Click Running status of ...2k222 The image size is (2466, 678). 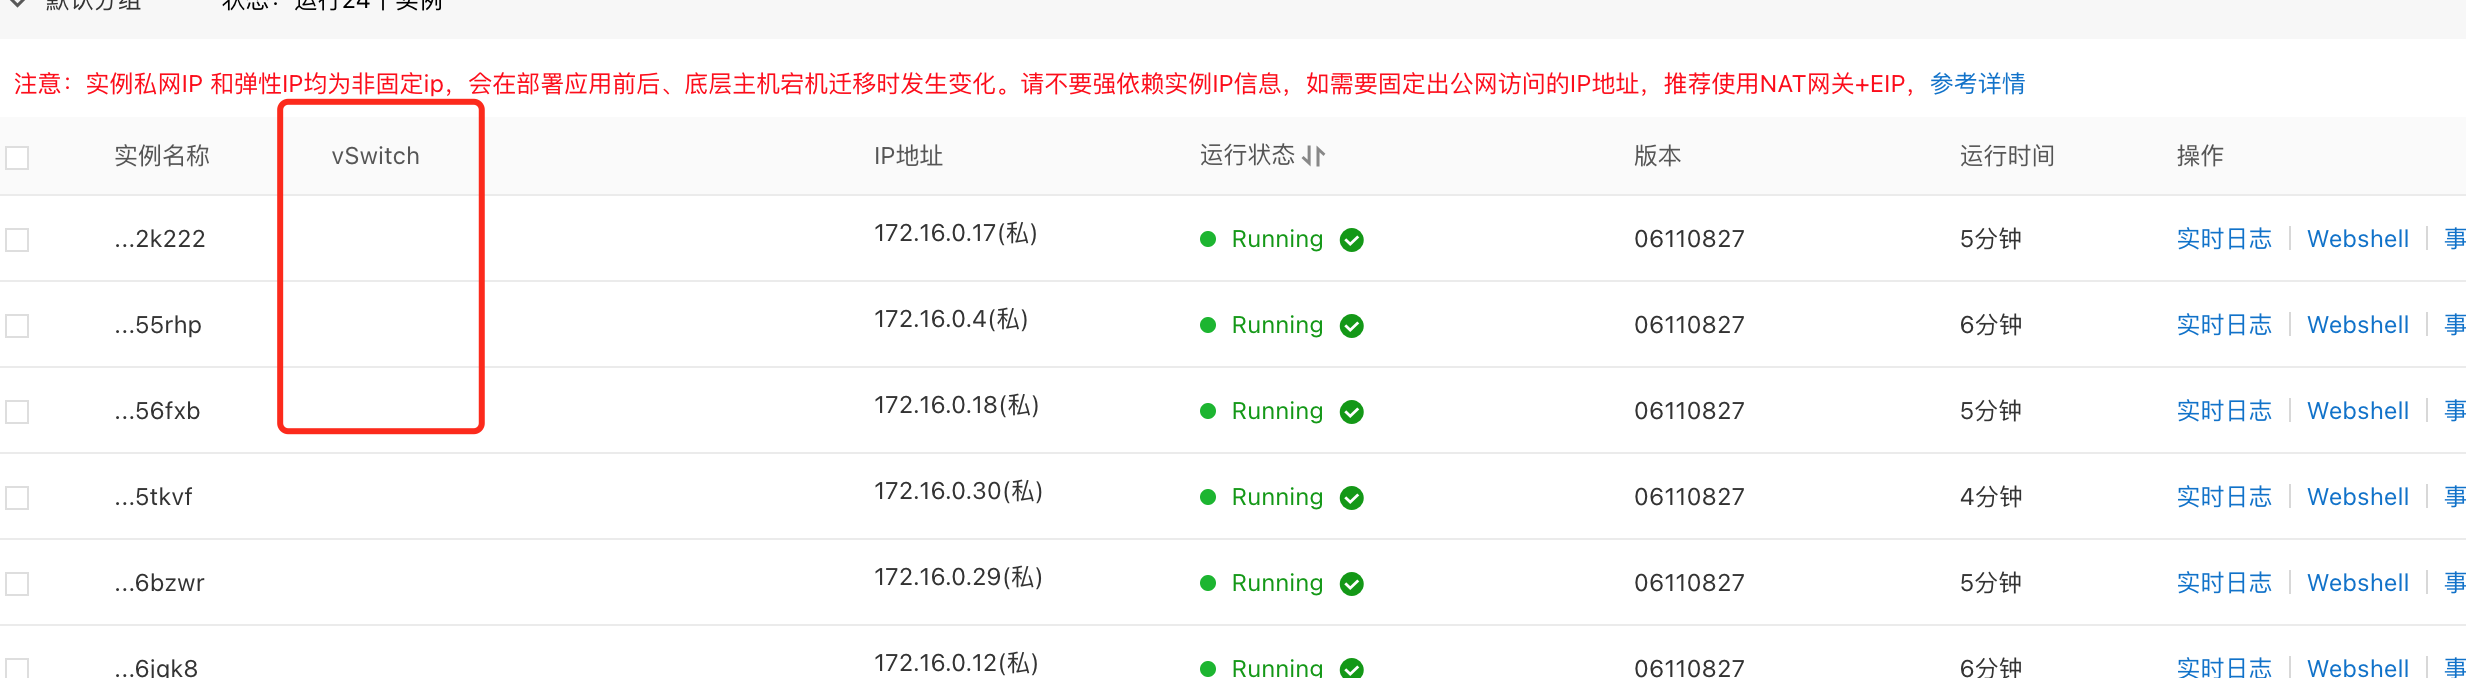point(1277,239)
